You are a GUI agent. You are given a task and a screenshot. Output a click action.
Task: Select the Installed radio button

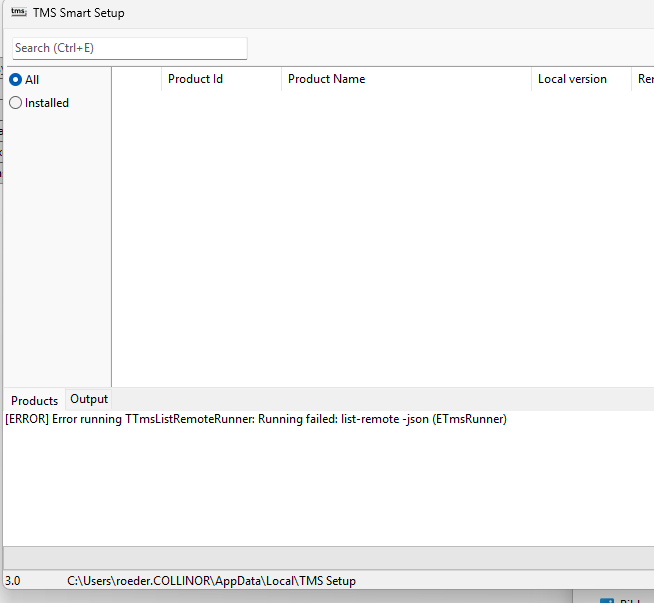16,103
